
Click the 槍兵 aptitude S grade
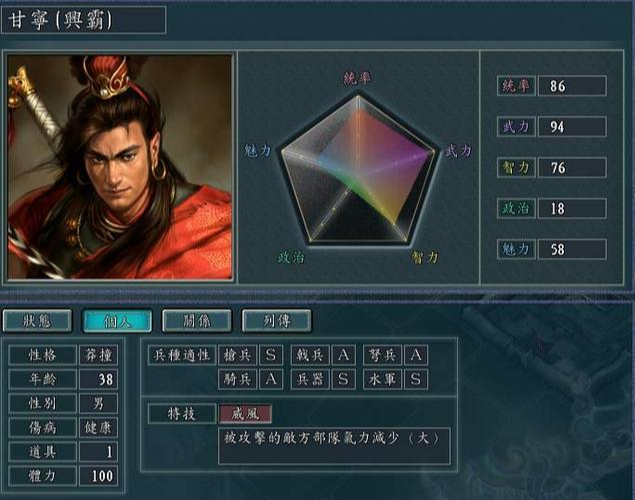[271, 355]
